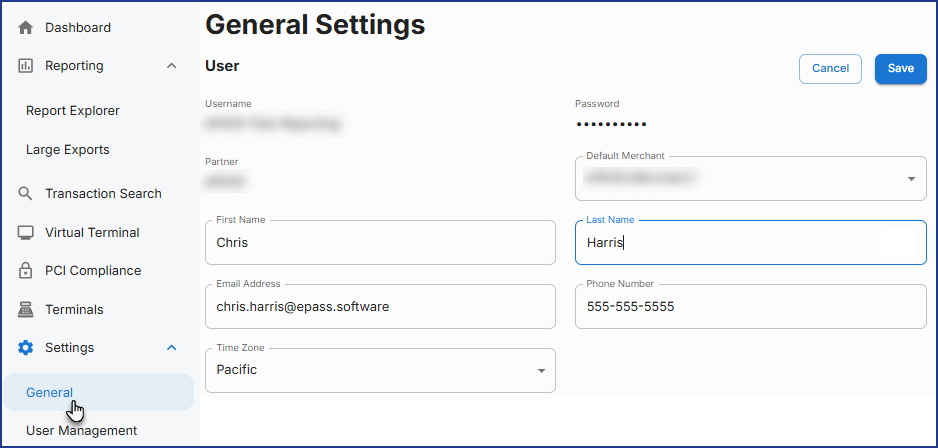Click the Terminals register icon

(x=26, y=310)
